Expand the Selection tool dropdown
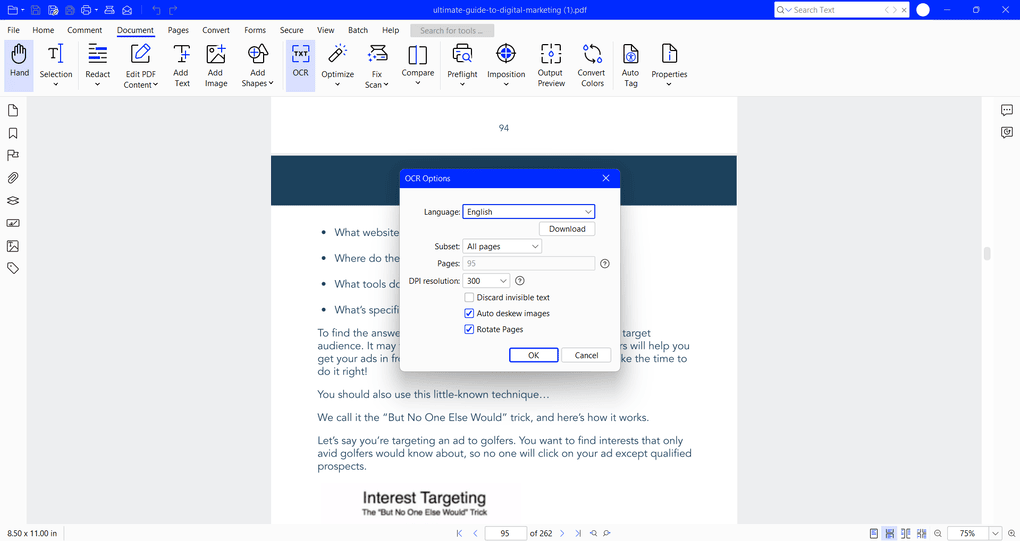The height and width of the screenshot is (541, 1020). click(x=56, y=85)
